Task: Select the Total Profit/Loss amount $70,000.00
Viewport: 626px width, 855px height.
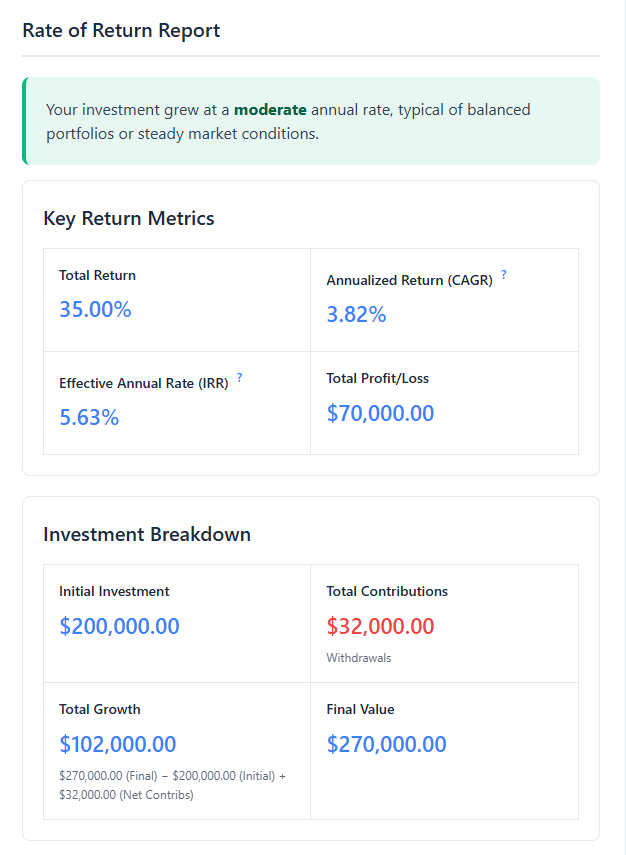Action: pos(381,412)
